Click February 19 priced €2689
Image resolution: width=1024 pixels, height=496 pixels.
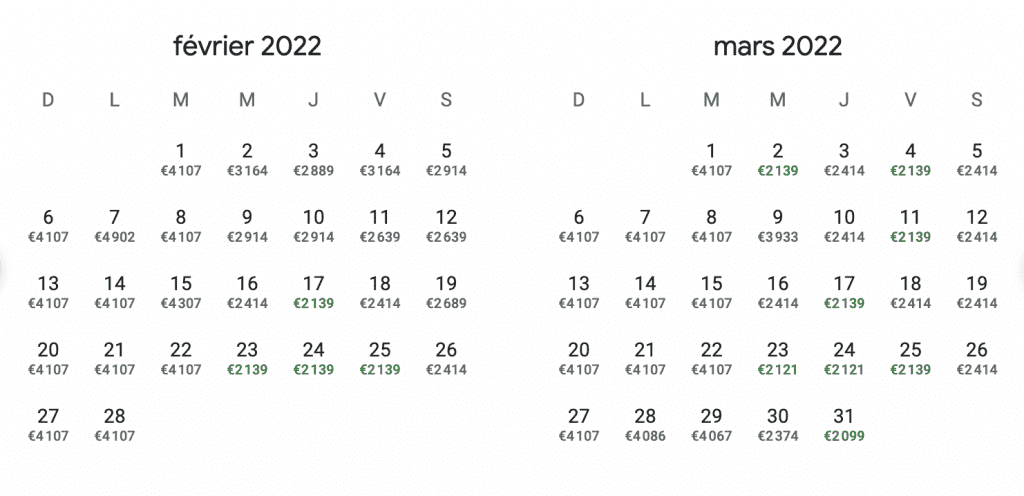(x=446, y=292)
